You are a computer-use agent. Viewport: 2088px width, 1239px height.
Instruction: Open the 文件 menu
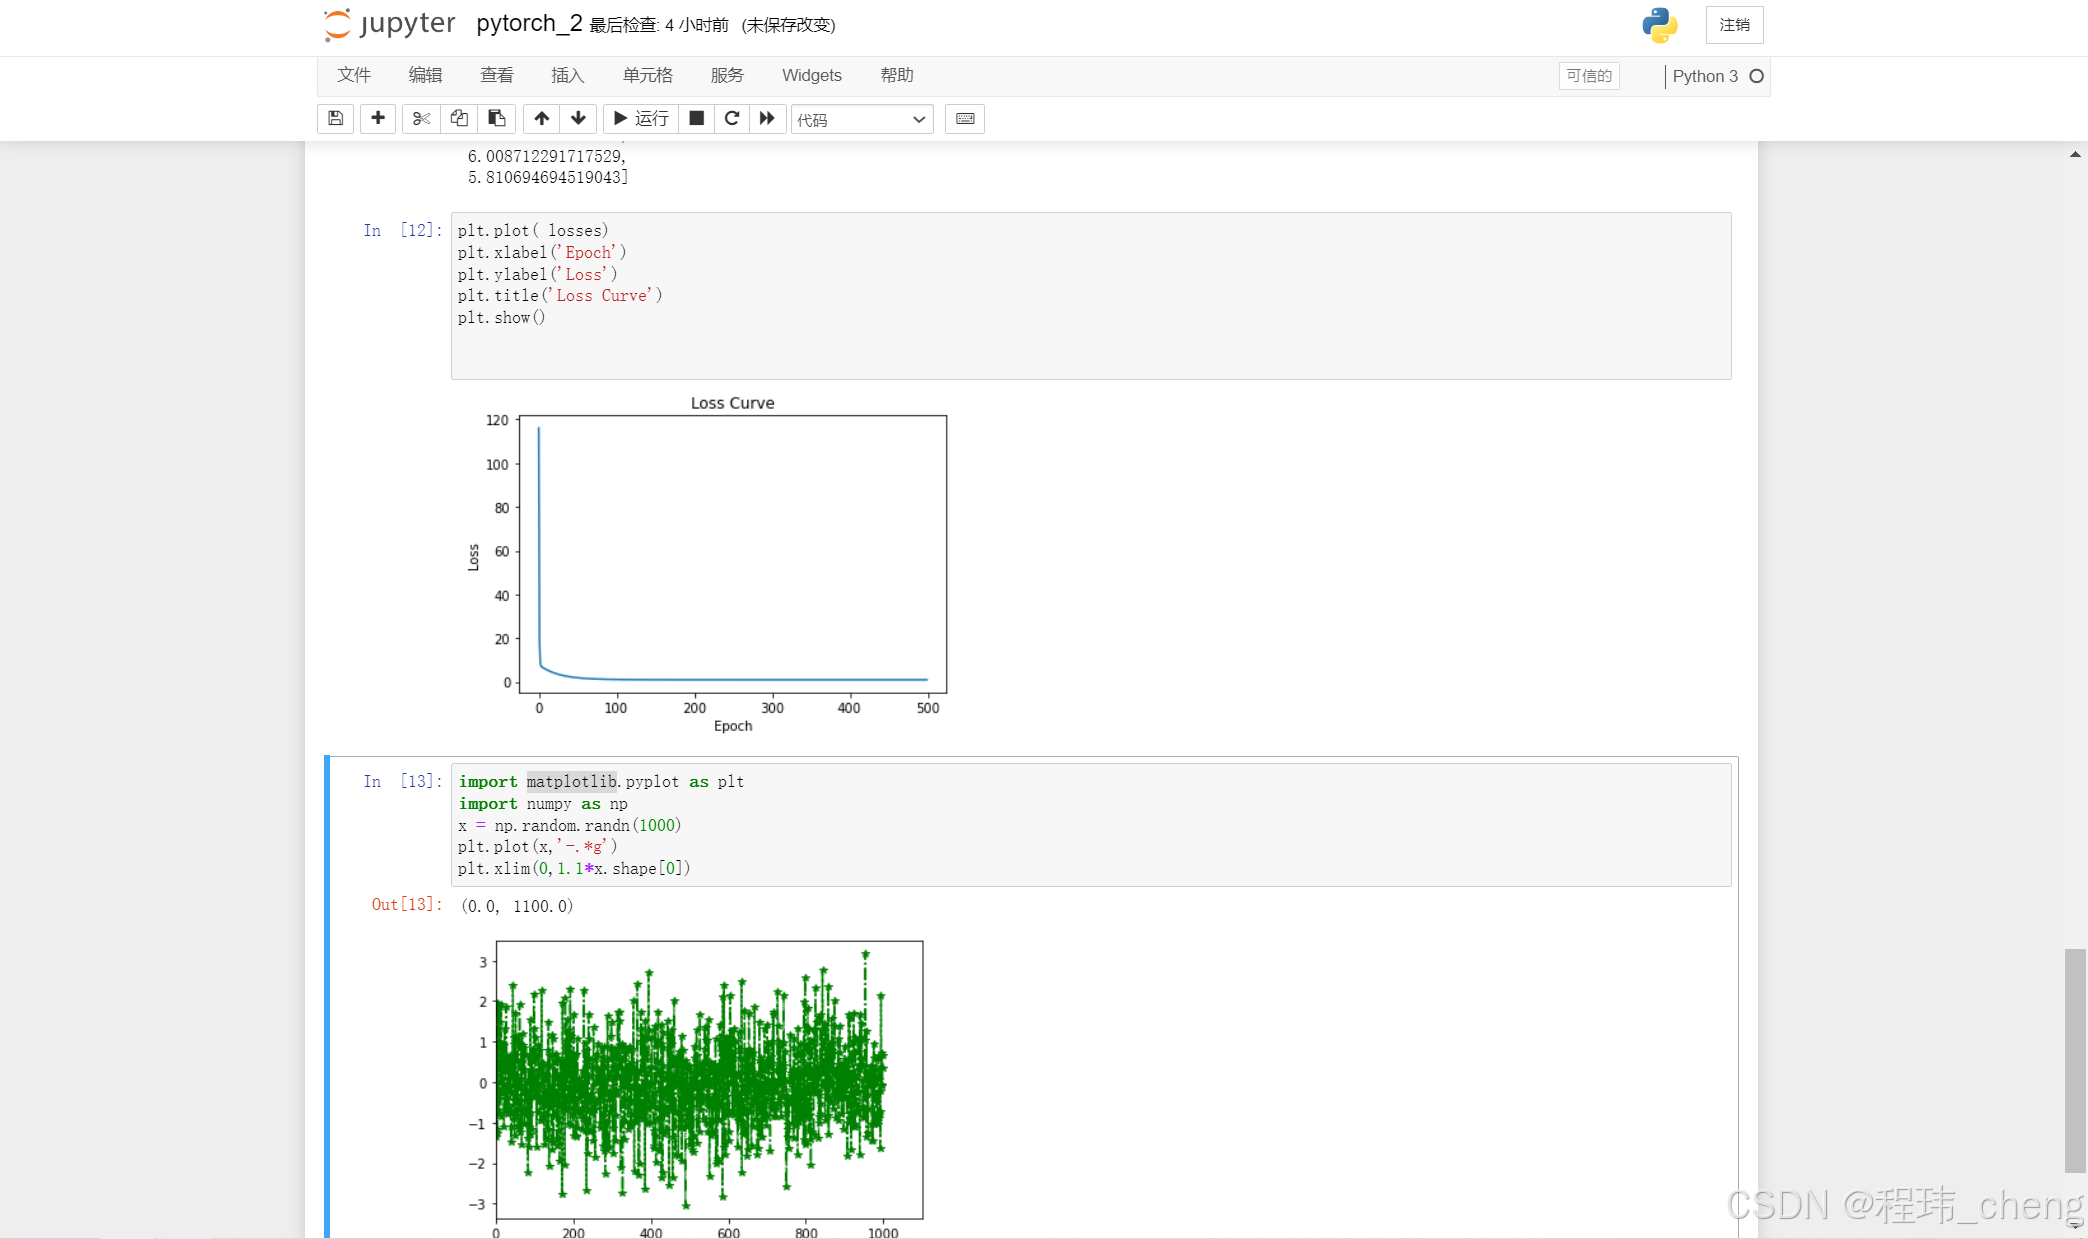point(354,75)
